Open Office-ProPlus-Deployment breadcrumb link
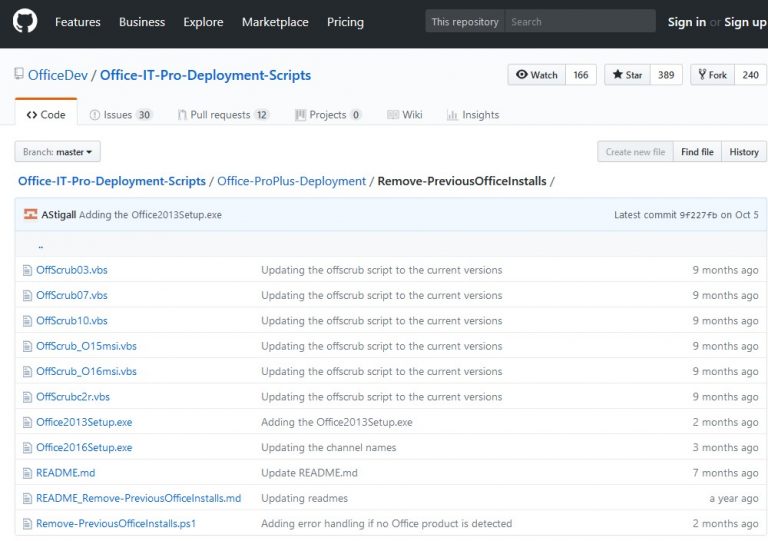This screenshot has width=768, height=541. pos(291,181)
